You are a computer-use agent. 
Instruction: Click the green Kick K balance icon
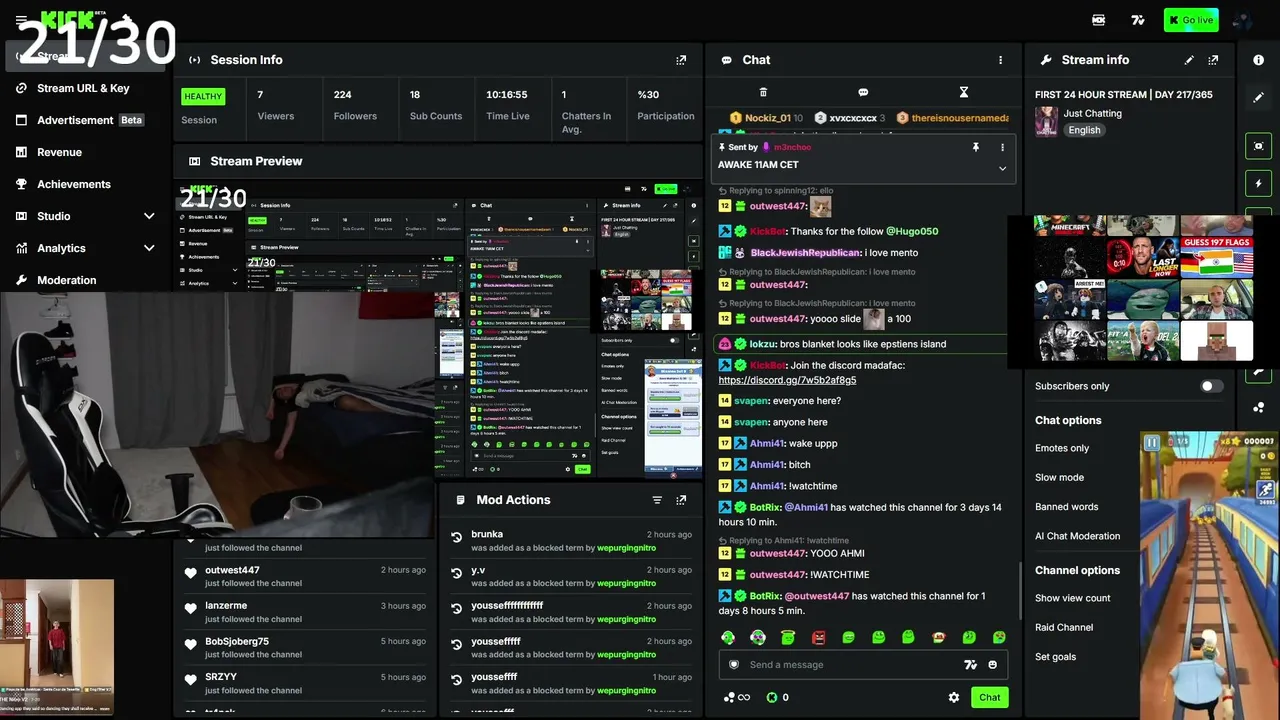point(772,697)
